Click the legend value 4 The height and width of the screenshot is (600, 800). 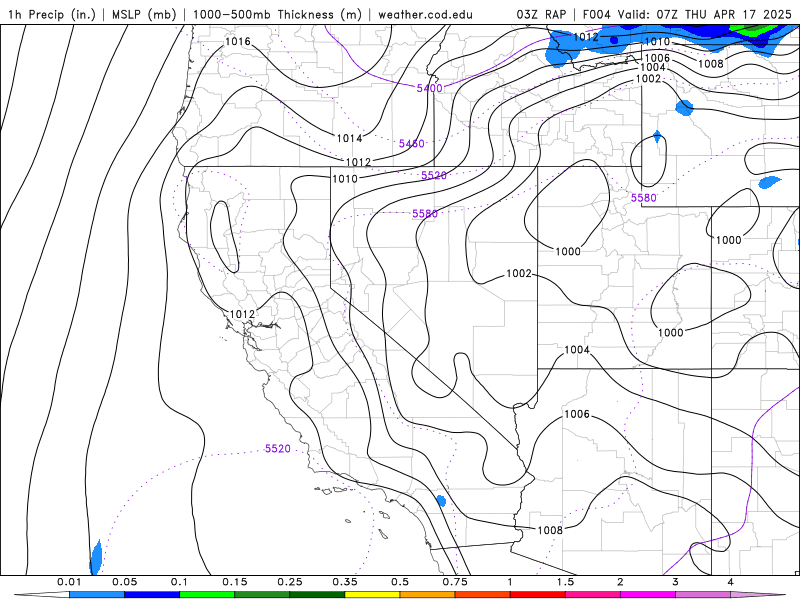pyautogui.click(x=731, y=582)
